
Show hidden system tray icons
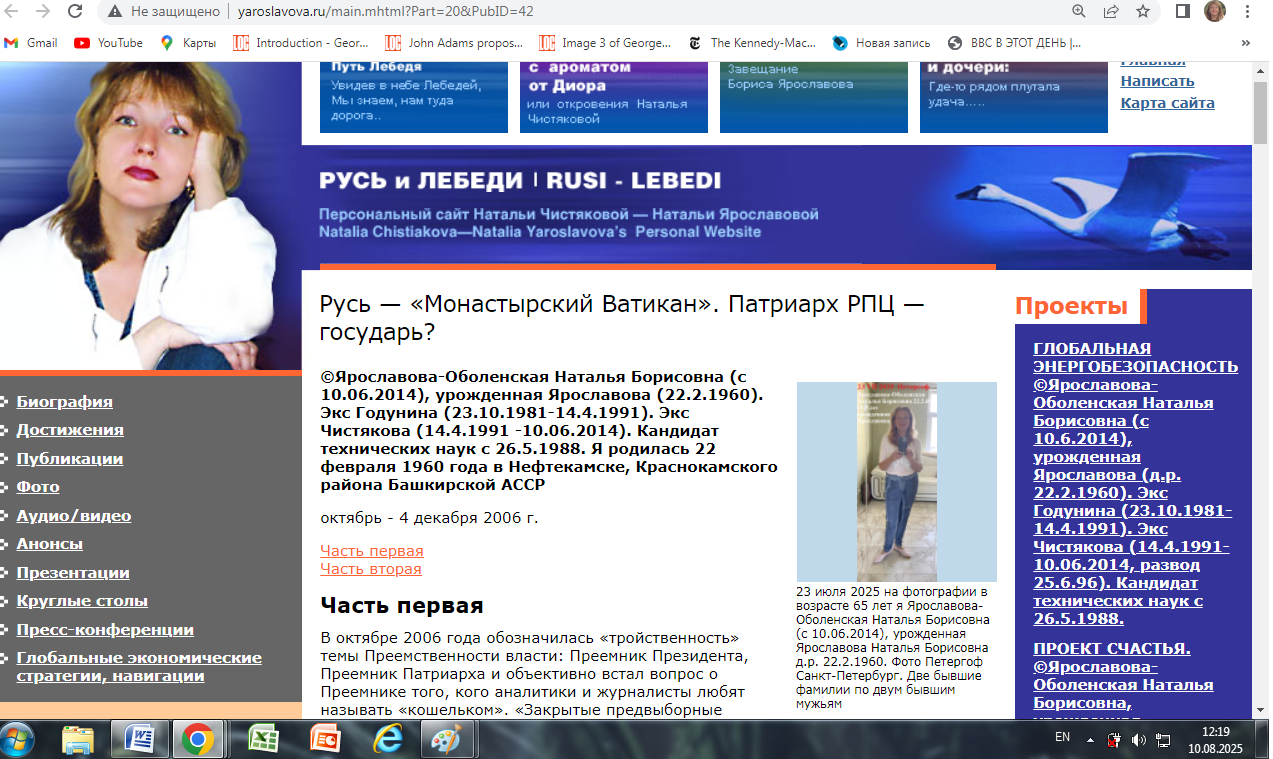coord(1092,740)
